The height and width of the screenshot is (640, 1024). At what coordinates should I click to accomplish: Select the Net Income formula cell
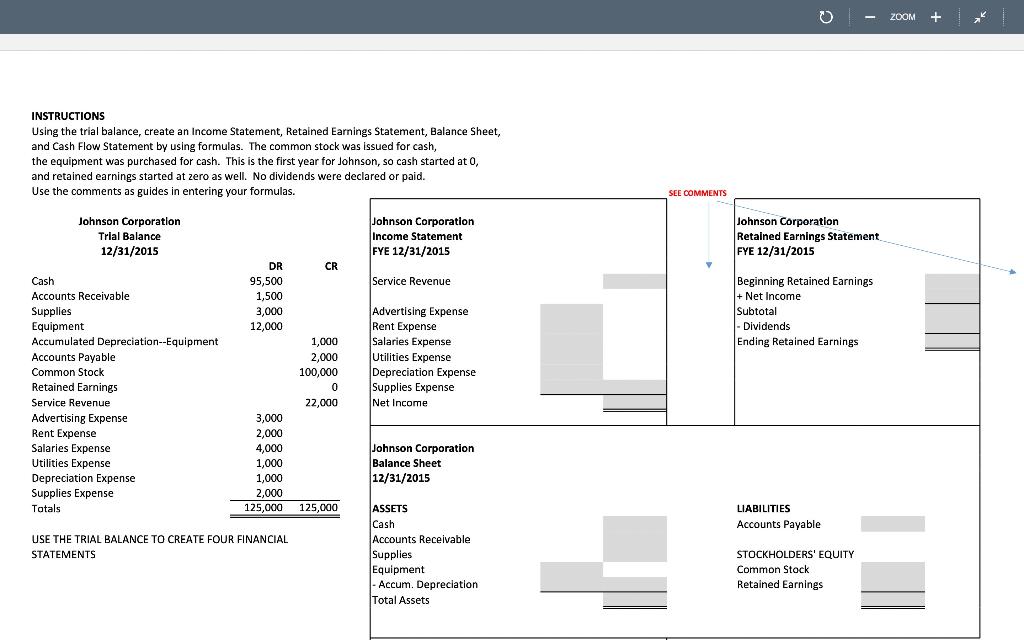[633, 402]
